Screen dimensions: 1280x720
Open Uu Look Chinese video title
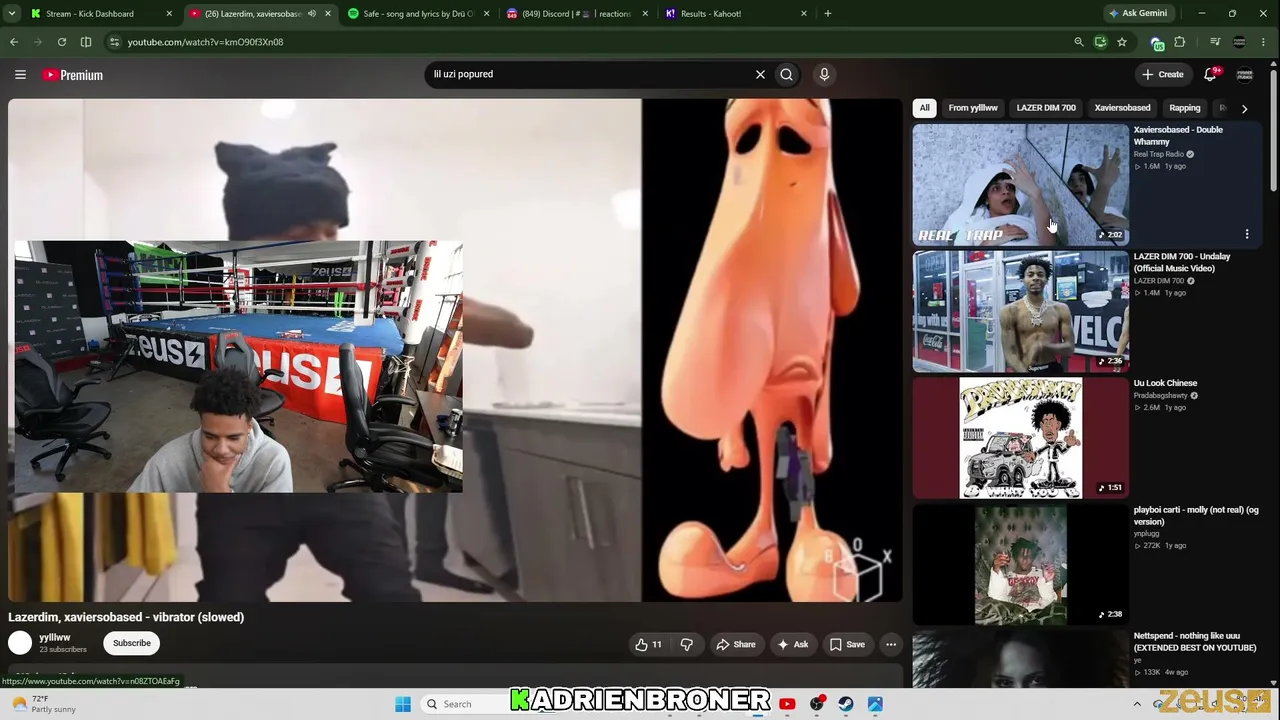pyautogui.click(x=1165, y=383)
